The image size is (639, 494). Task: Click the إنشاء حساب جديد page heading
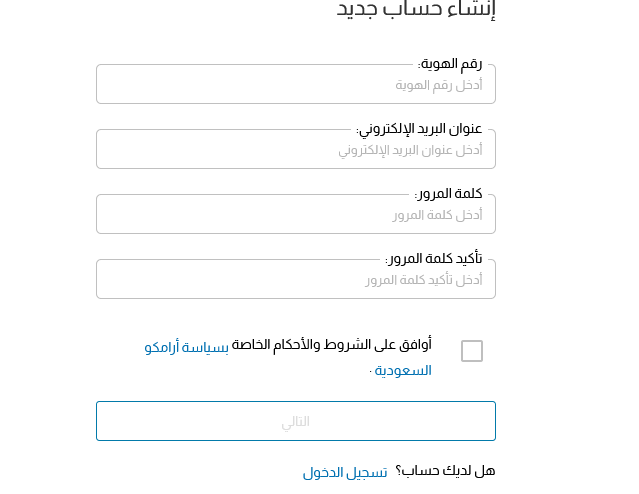point(416,9)
